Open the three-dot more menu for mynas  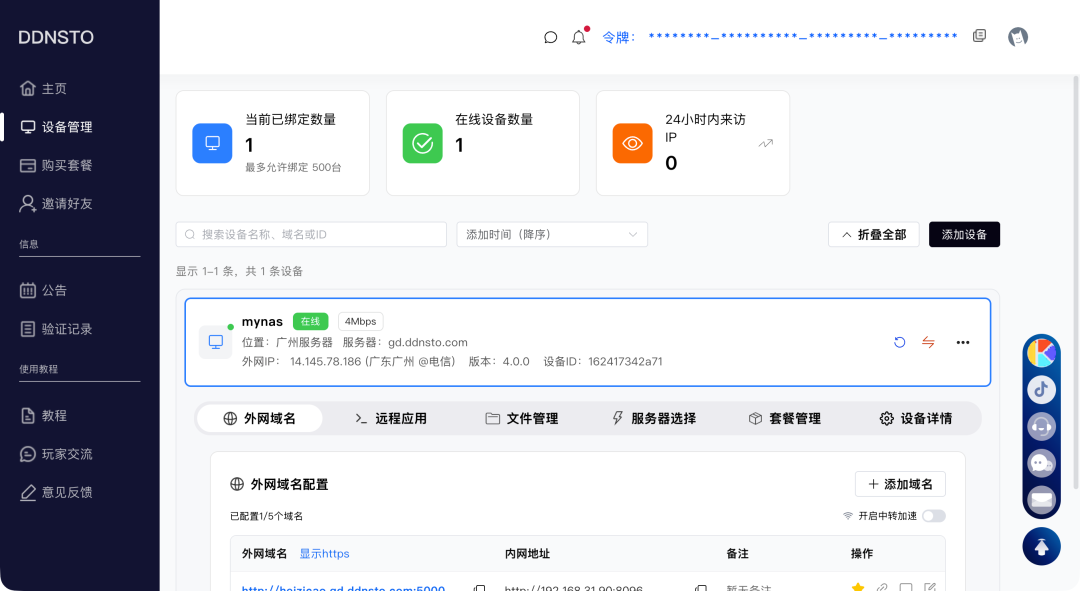coord(962,342)
